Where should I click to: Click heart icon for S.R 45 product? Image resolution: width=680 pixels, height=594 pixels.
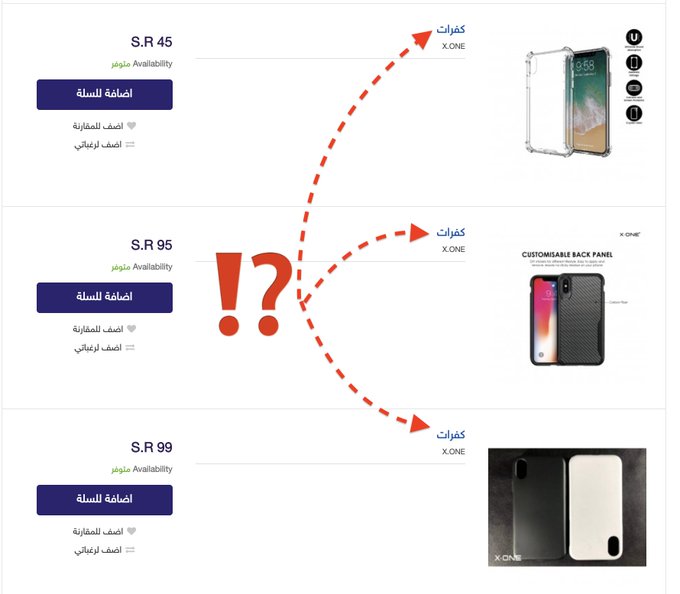pos(131,126)
